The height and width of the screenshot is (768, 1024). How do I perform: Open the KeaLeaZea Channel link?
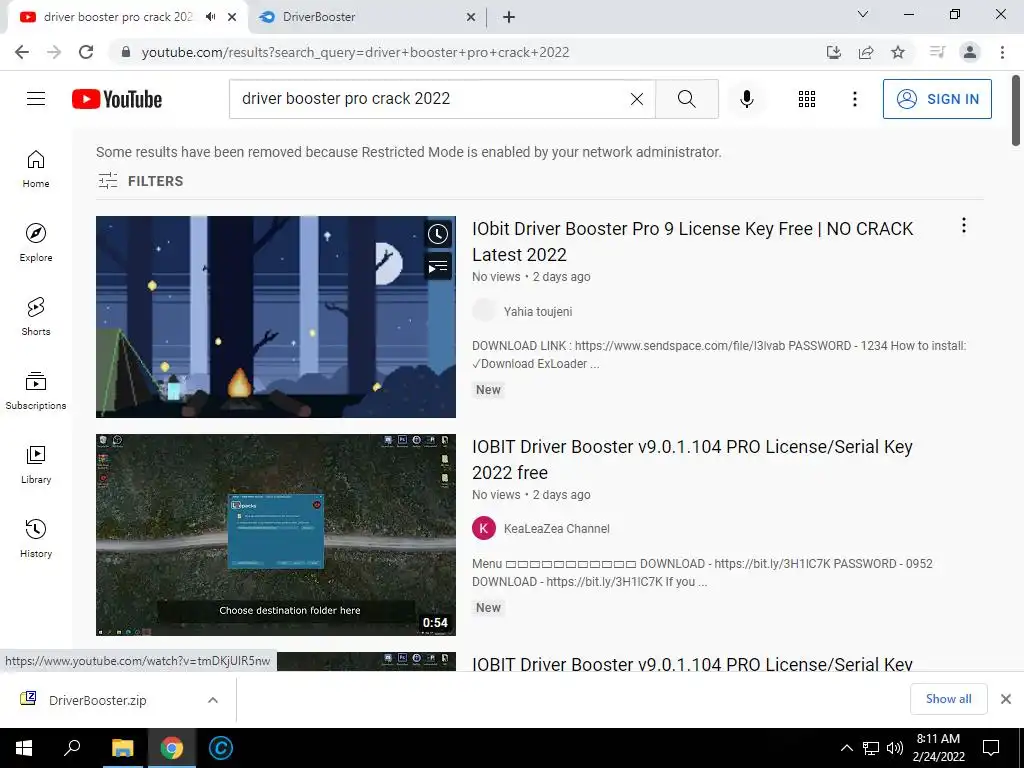pos(556,529)
